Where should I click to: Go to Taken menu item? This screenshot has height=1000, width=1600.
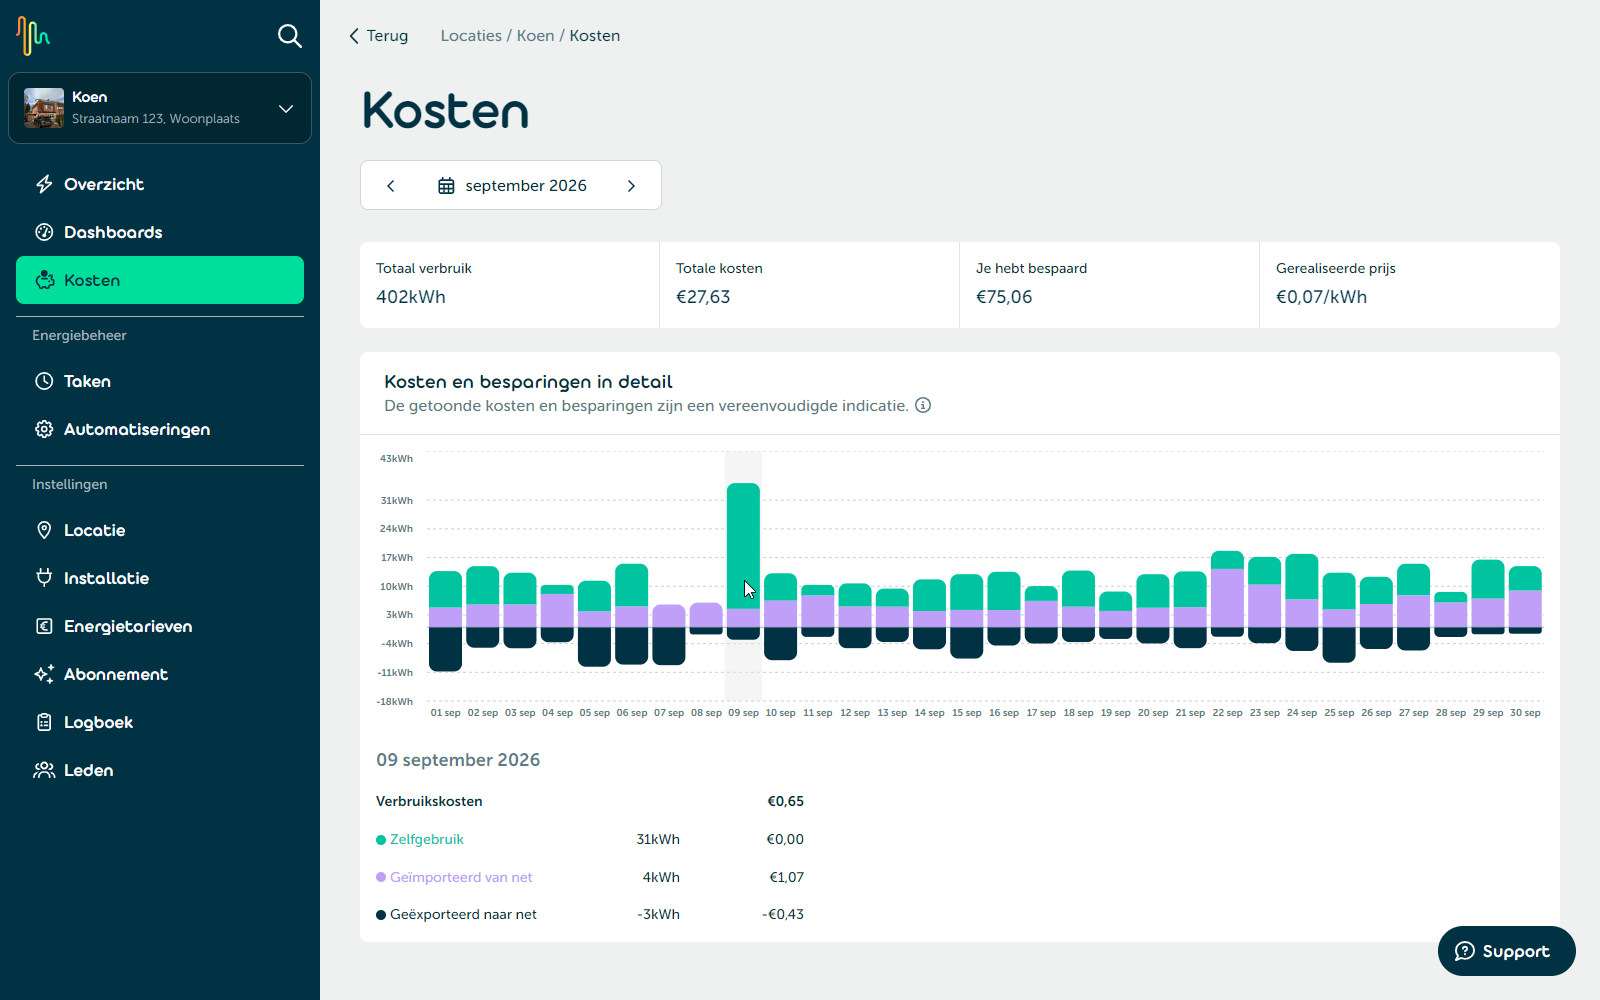coord(160,381)
